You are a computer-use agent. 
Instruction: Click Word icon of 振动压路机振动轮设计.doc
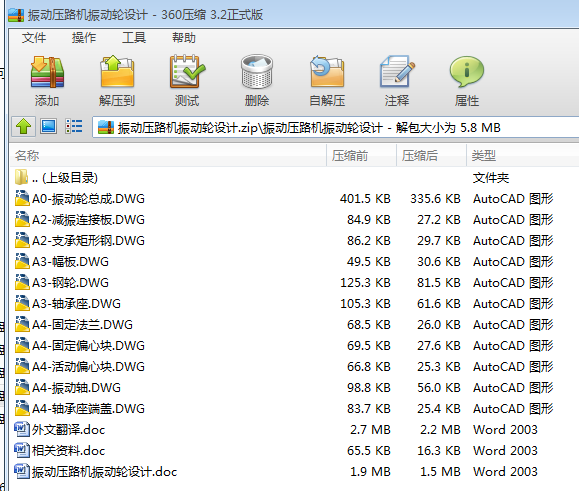coord(22,471)
